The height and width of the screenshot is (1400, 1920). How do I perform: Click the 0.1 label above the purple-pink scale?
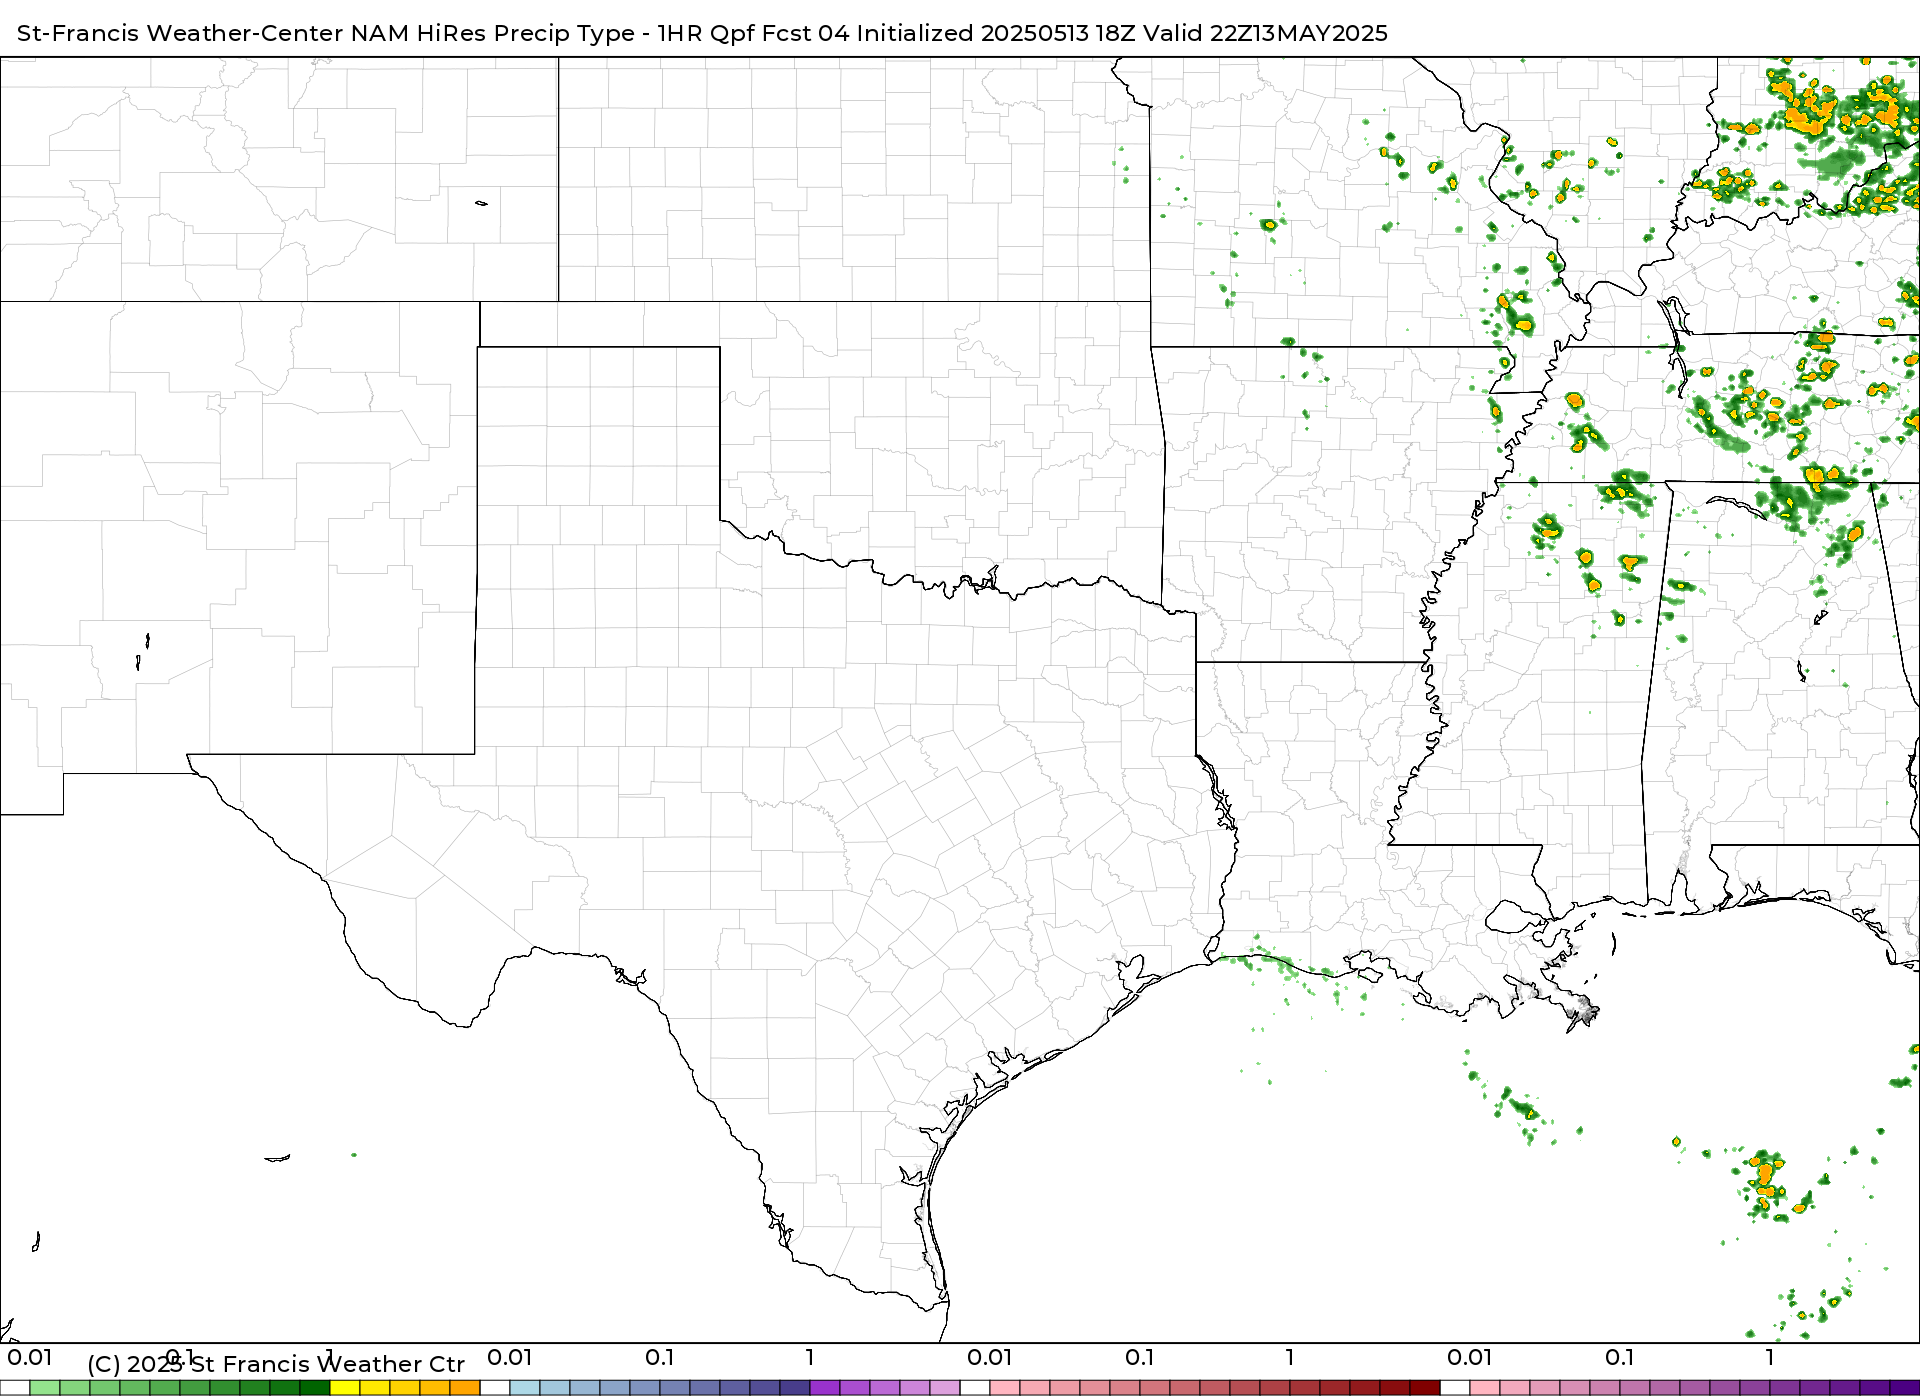tap(1620, 1357)
